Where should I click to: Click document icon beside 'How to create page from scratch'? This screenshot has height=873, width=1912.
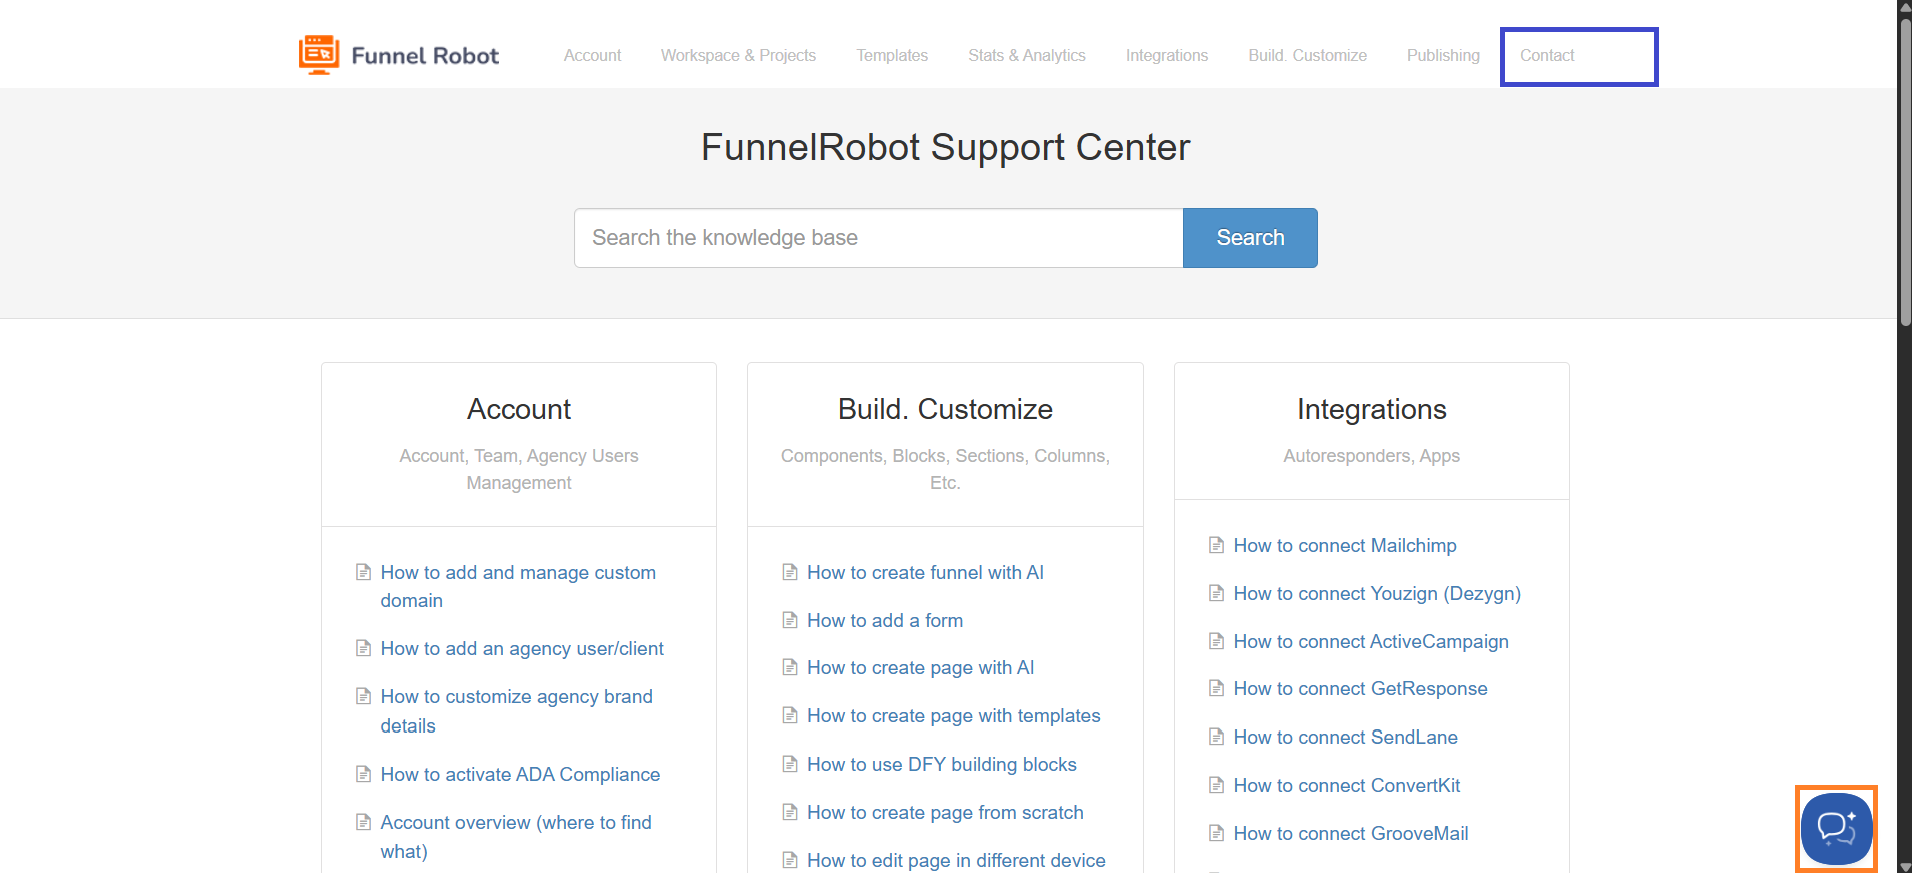(790, 812)
